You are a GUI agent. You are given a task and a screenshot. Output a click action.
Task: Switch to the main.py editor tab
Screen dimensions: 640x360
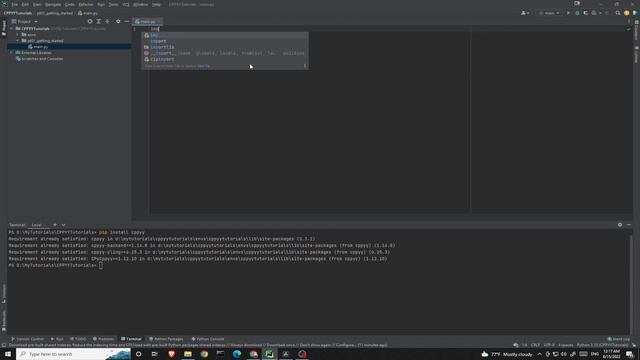pos(147,21)
